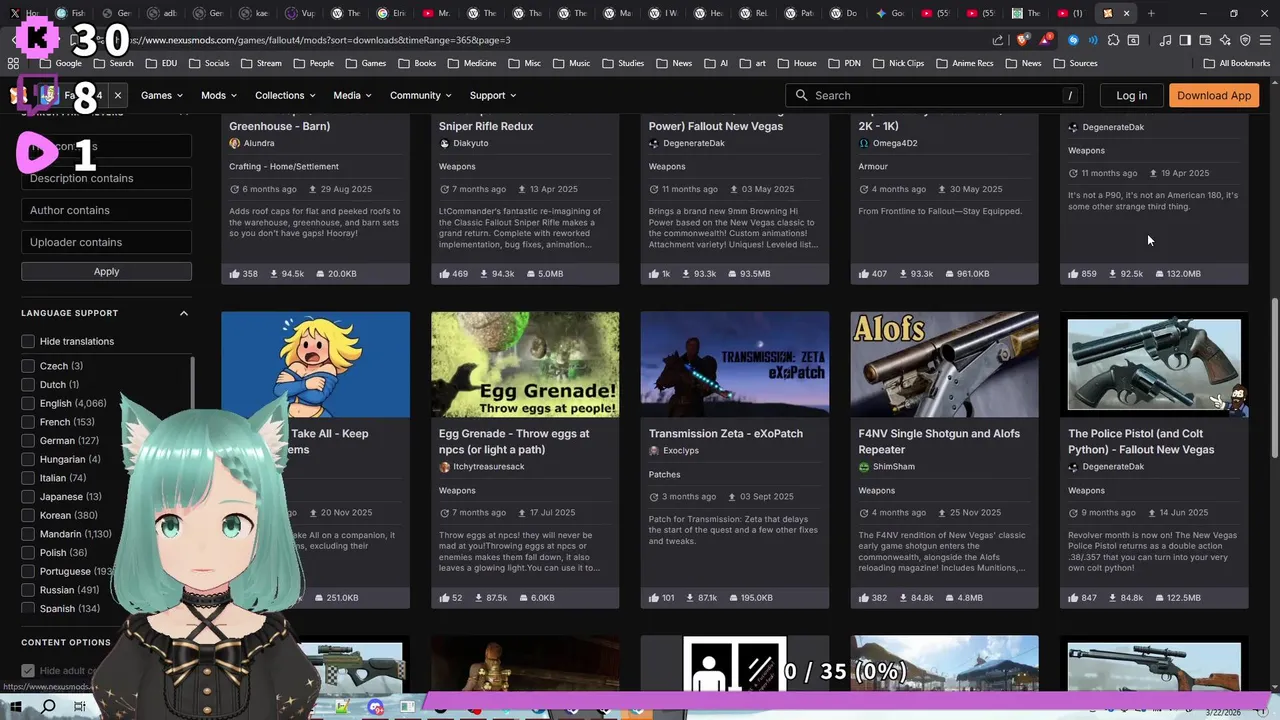Click inside the Description contains field
The width and height of the screenshot is (1280, 720).
click(106, 178)
